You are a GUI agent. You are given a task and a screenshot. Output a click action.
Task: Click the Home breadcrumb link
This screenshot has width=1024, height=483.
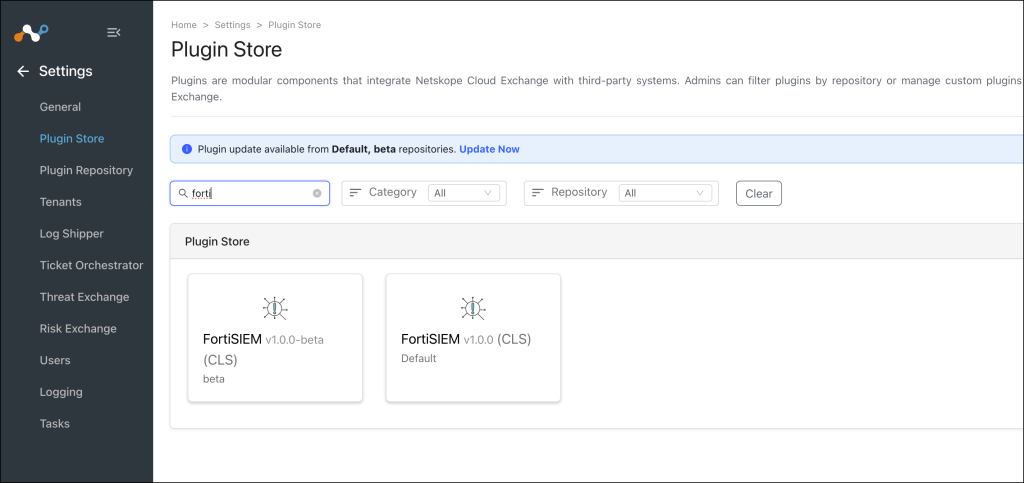(x=184, y=25)
